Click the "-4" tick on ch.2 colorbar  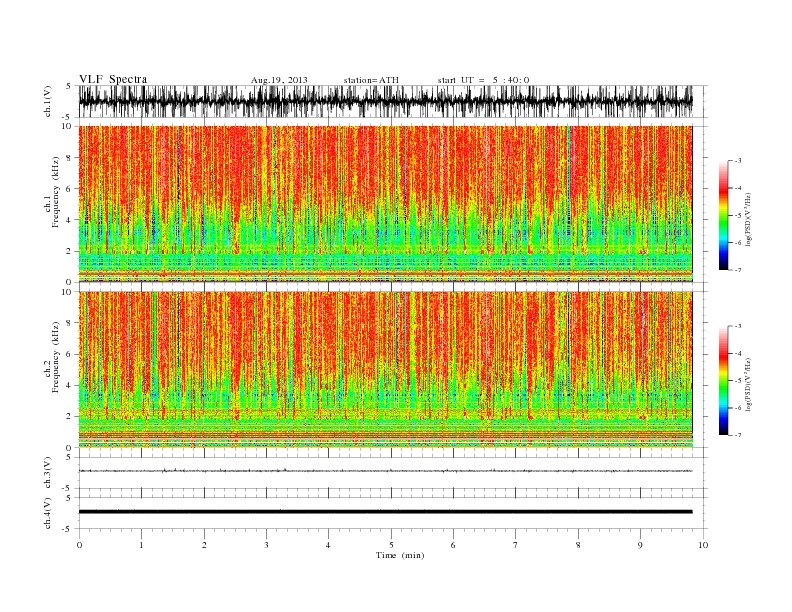(738, 353)
